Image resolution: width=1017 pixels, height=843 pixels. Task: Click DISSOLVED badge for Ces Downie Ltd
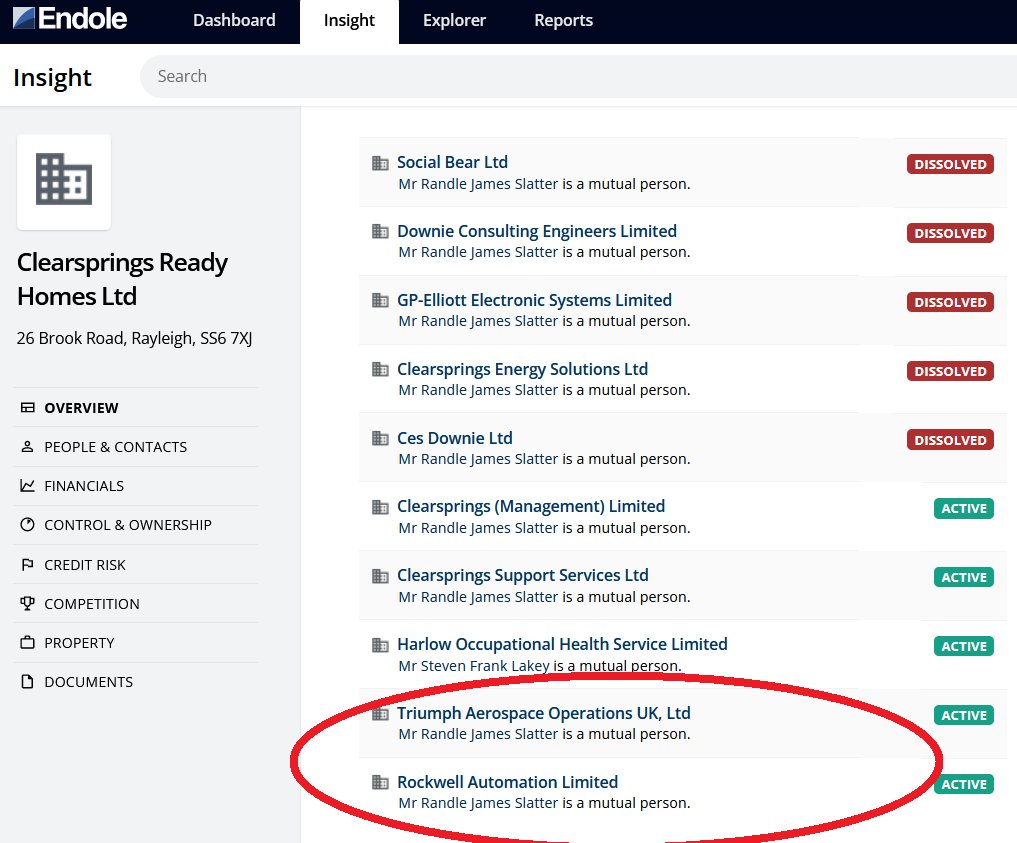(x=950, y=440)
